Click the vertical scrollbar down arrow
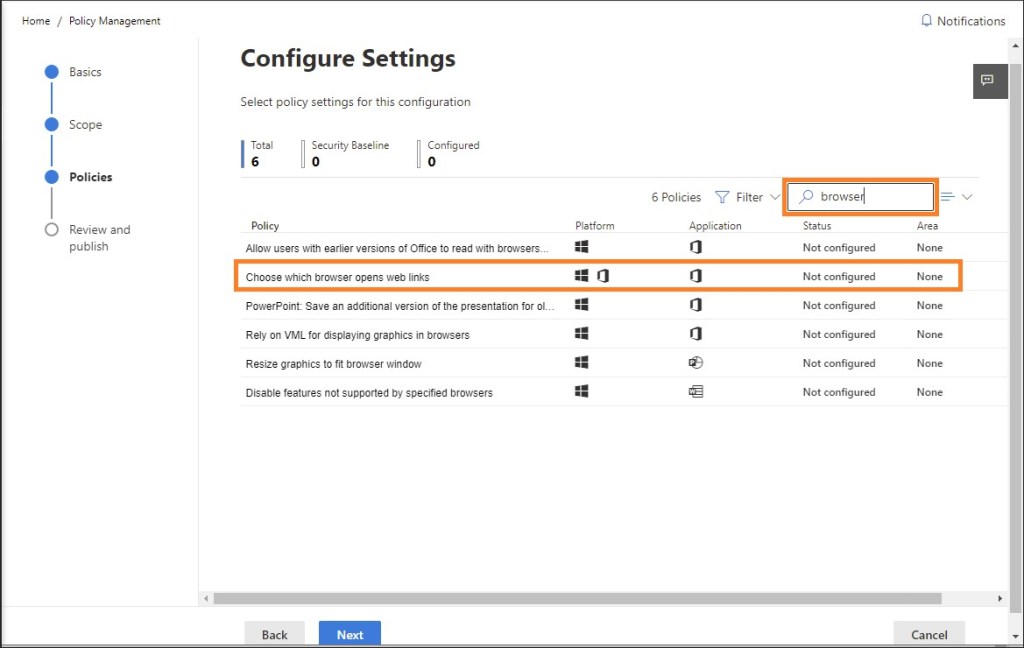1024x648 pixels. click(x=1016, y=636)
